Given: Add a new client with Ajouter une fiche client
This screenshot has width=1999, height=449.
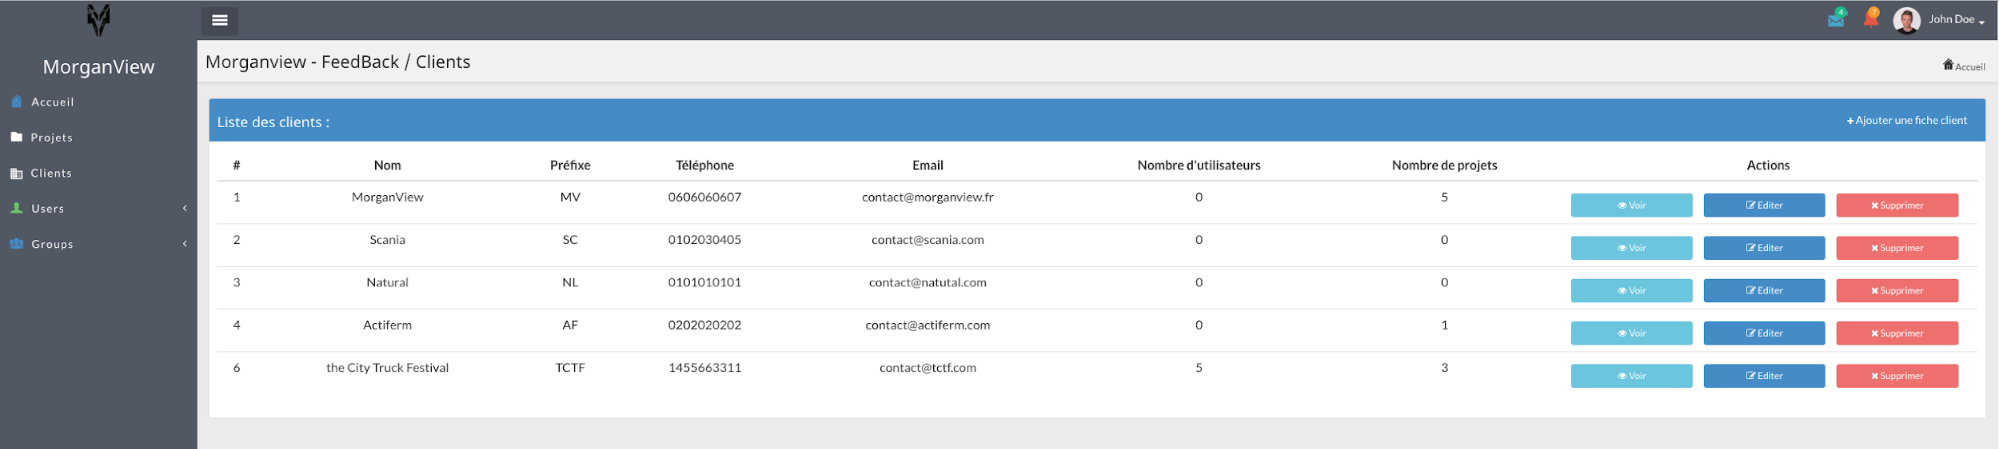Looking at the screenshot, I should tap(1906, 120).
